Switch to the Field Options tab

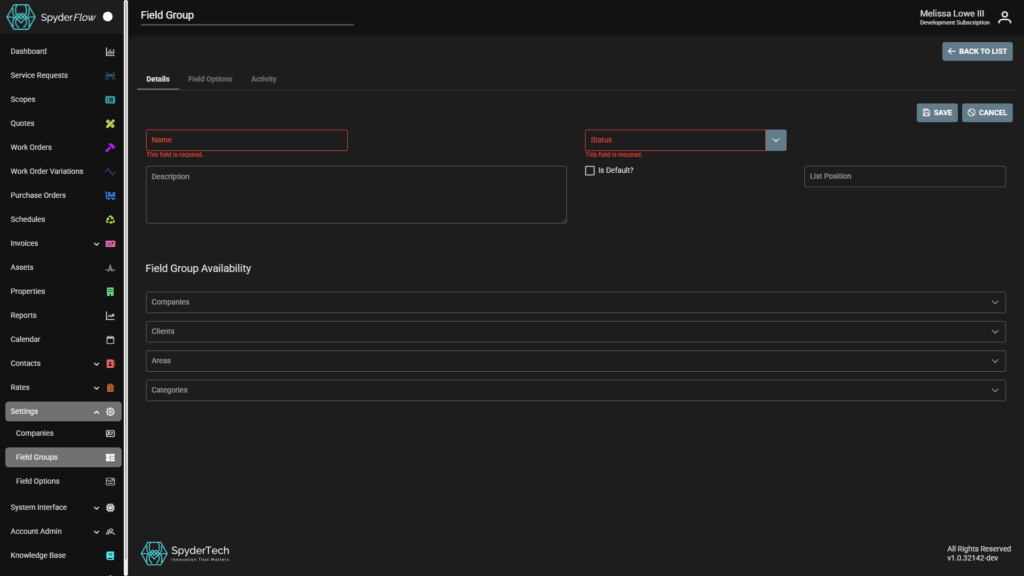point(210,79)
